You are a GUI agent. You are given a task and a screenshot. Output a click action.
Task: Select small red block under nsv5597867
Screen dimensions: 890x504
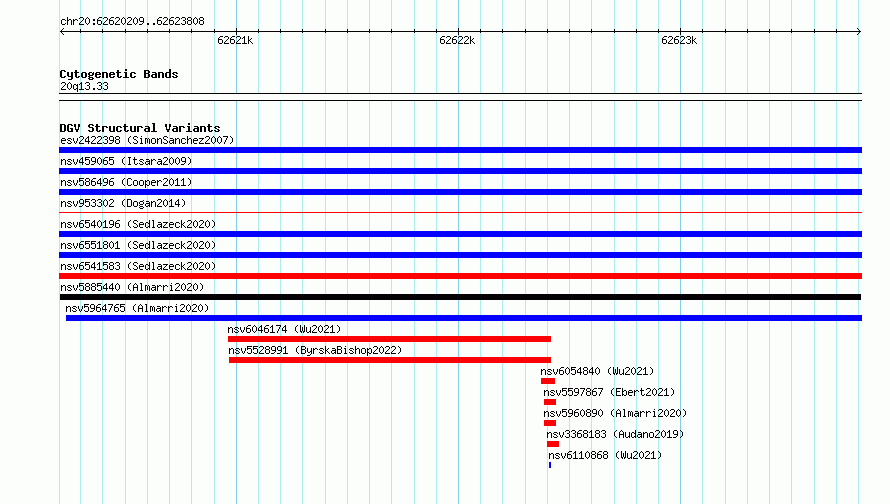550,402
